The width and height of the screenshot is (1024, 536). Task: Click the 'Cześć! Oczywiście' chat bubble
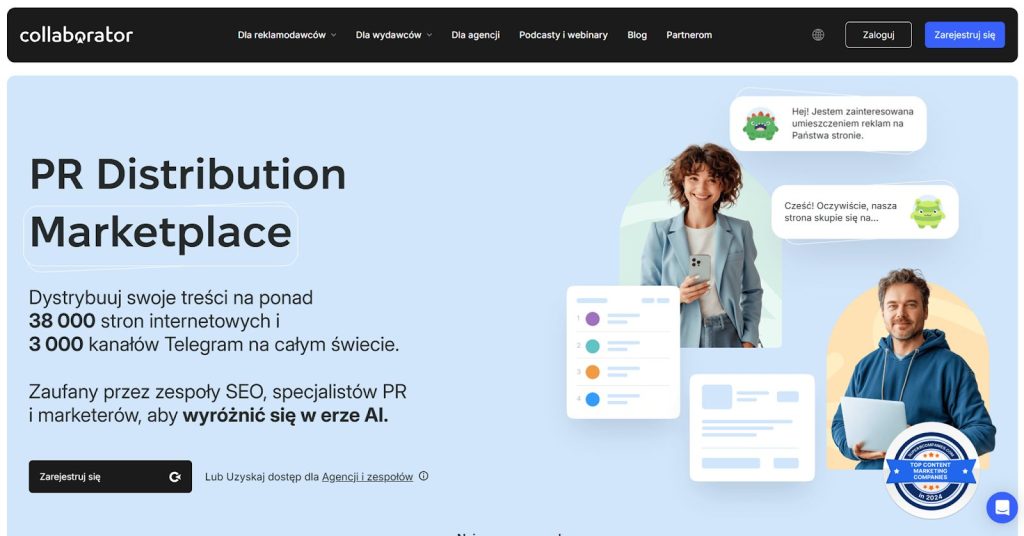click(865, 212)
